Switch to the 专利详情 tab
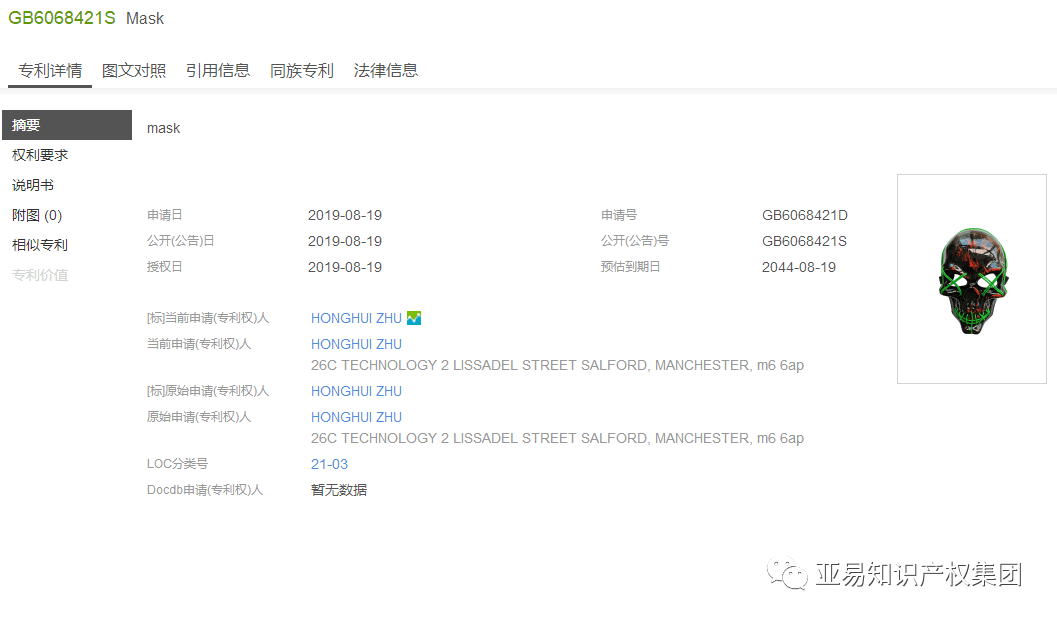 50,71
